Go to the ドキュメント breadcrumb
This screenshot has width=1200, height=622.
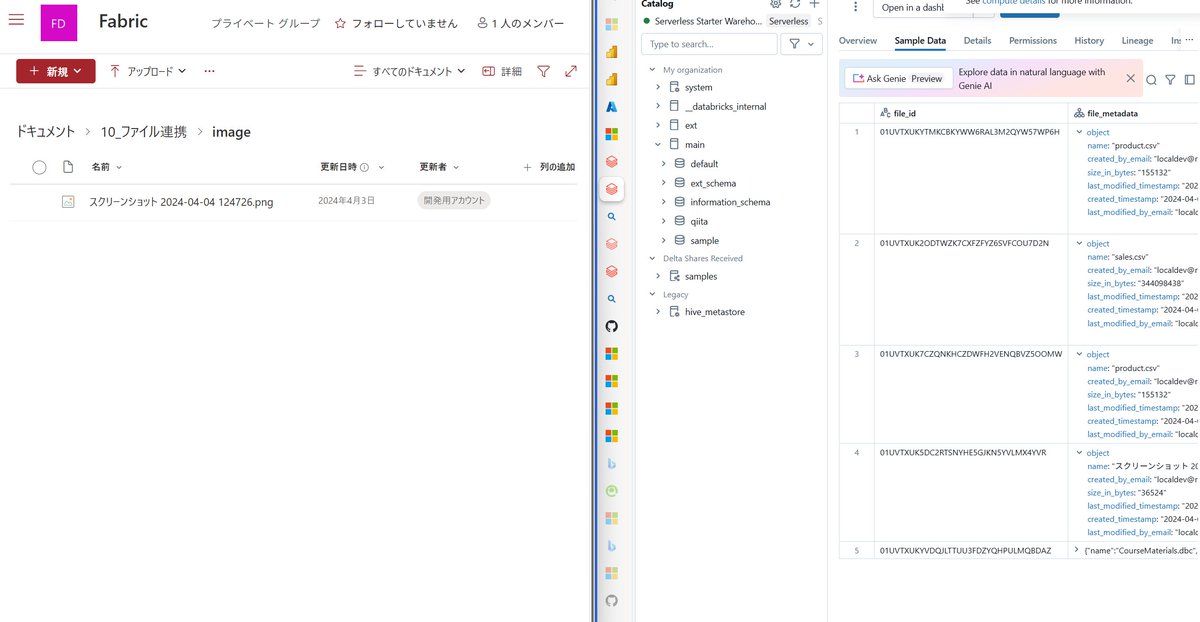pos(45,132)
